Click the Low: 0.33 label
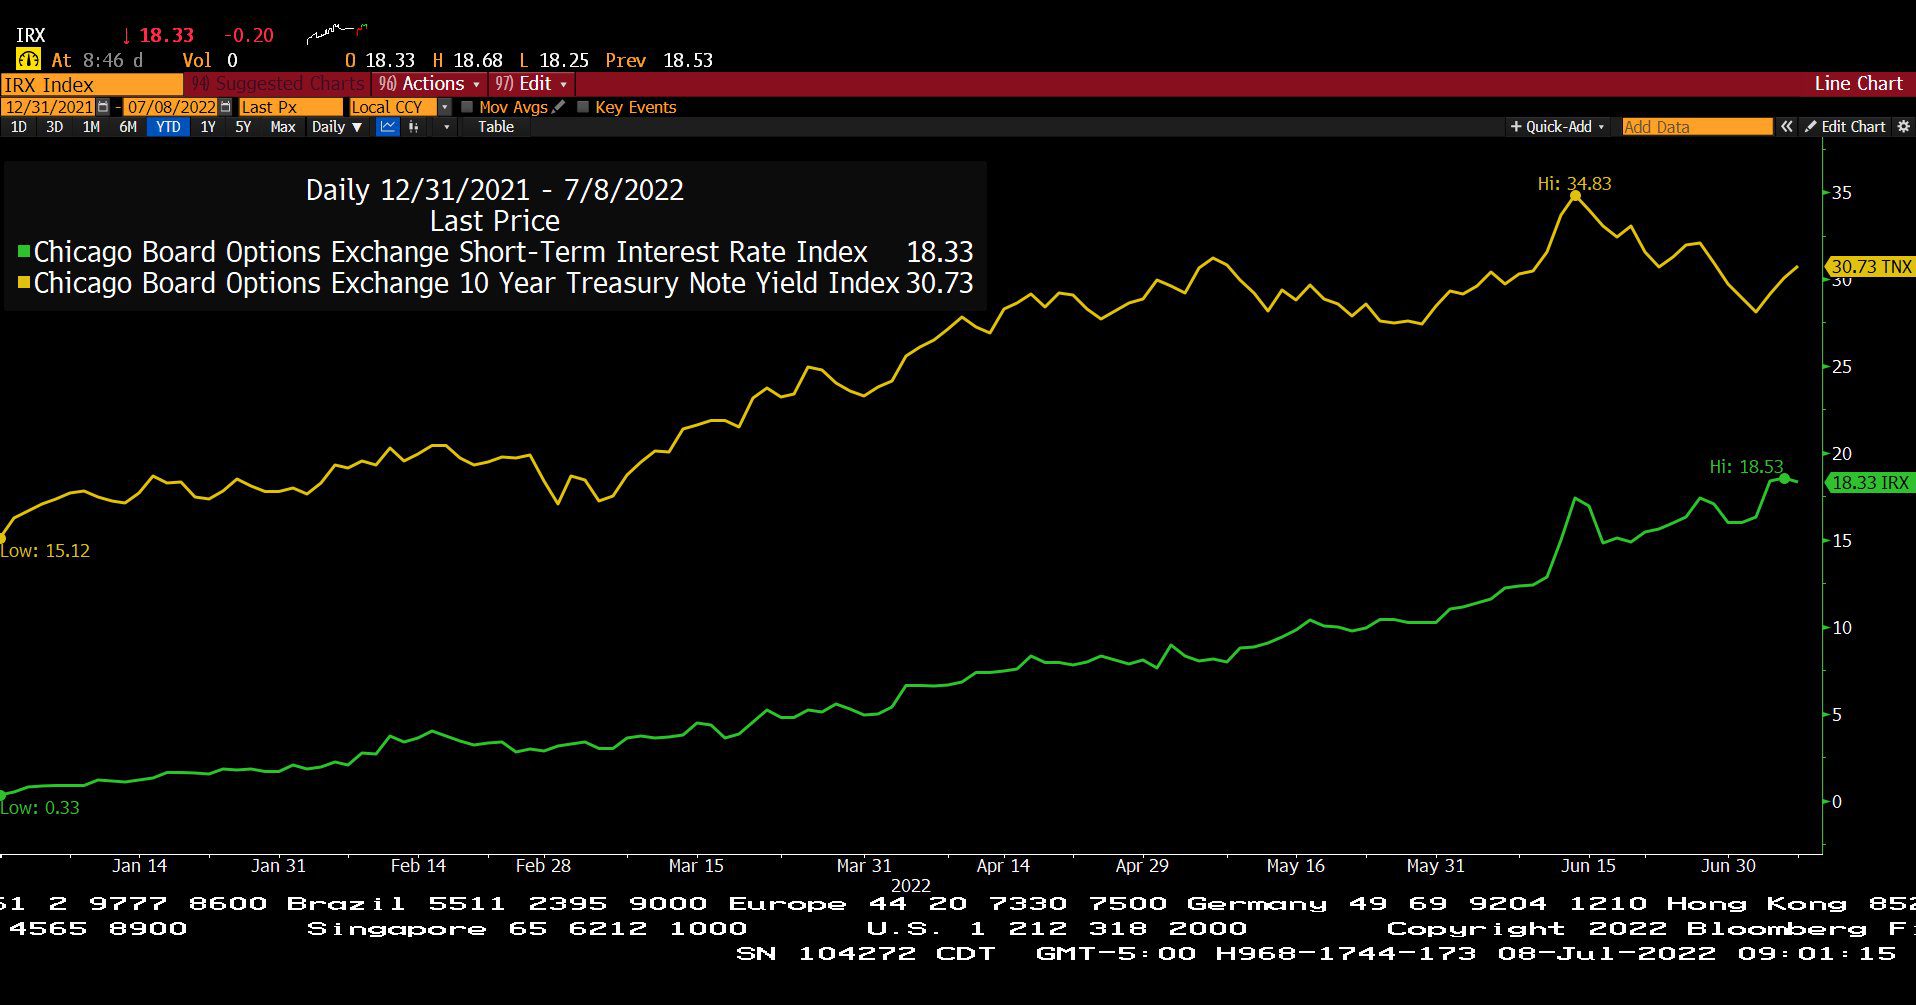The height and width of the screenshot is (1005, 1916). pos(40,808)
